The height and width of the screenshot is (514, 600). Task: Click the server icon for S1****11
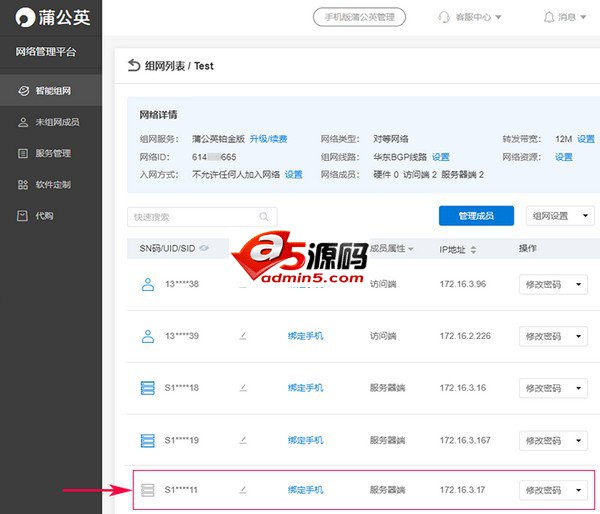pyautogui.click(x=148, y=490)
